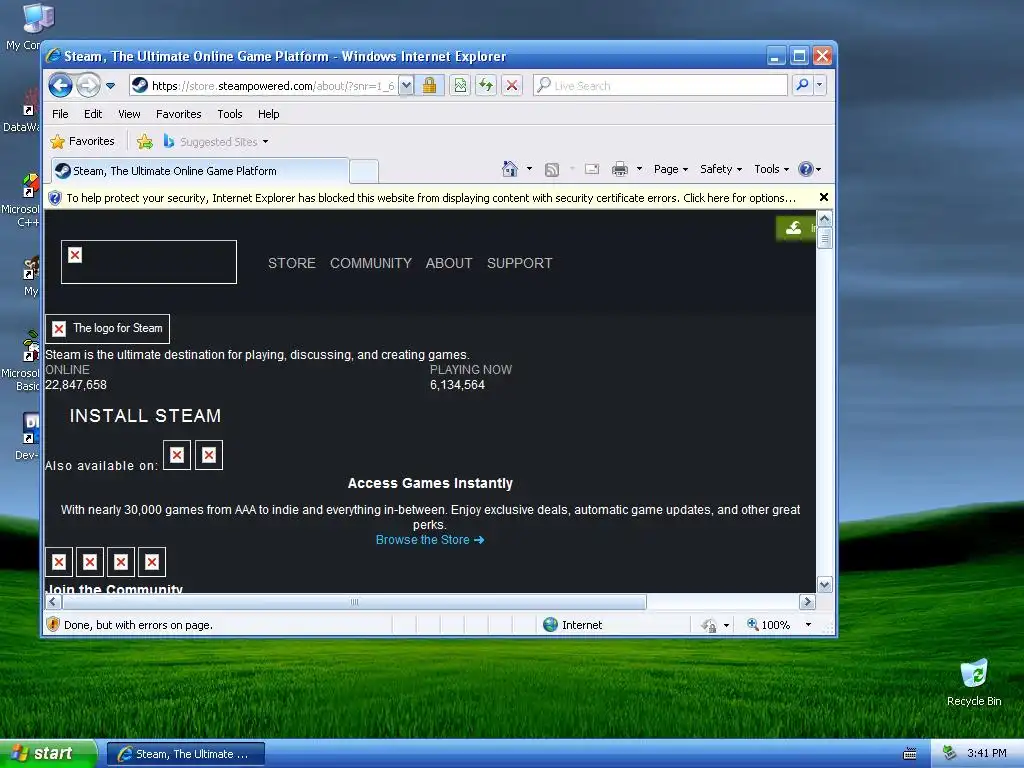Open the Windows start menu
The image size is (1024, 768).
coord(48,754)
